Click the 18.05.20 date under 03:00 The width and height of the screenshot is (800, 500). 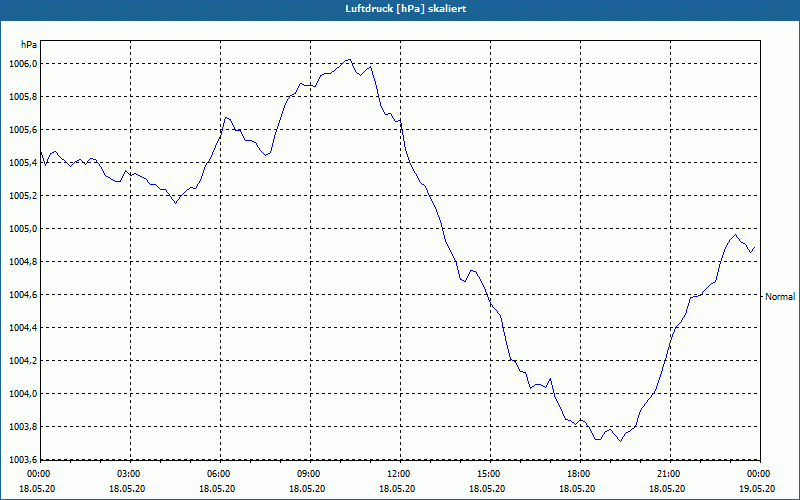tap(128, 488)
